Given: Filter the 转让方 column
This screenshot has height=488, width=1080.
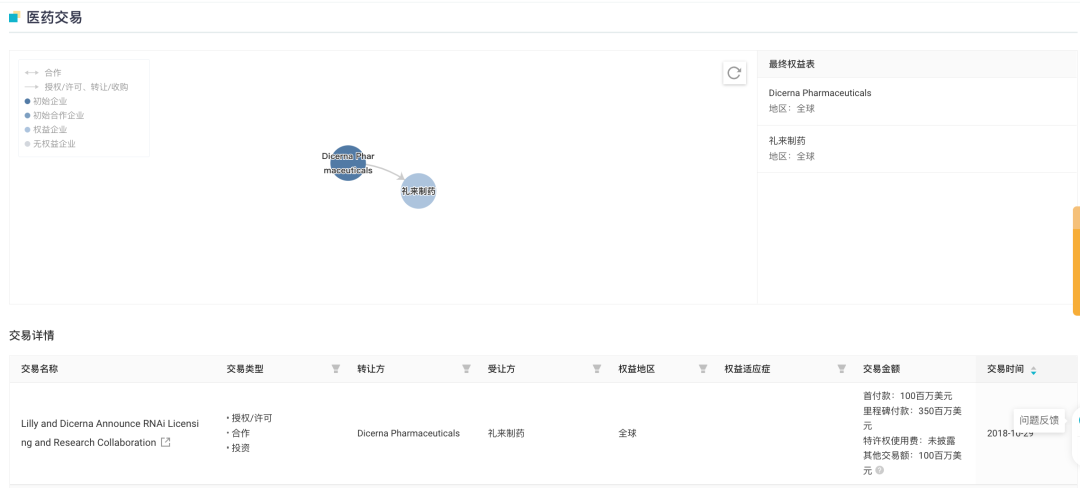Looking at the screenshot, I should pos(466,369).
